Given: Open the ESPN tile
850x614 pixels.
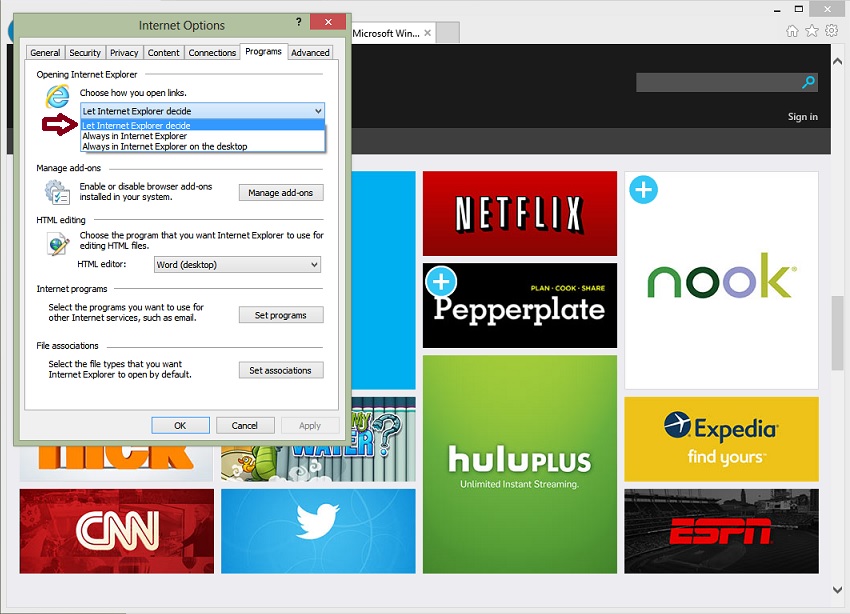Looking at the screenshot, I should 722,531.
